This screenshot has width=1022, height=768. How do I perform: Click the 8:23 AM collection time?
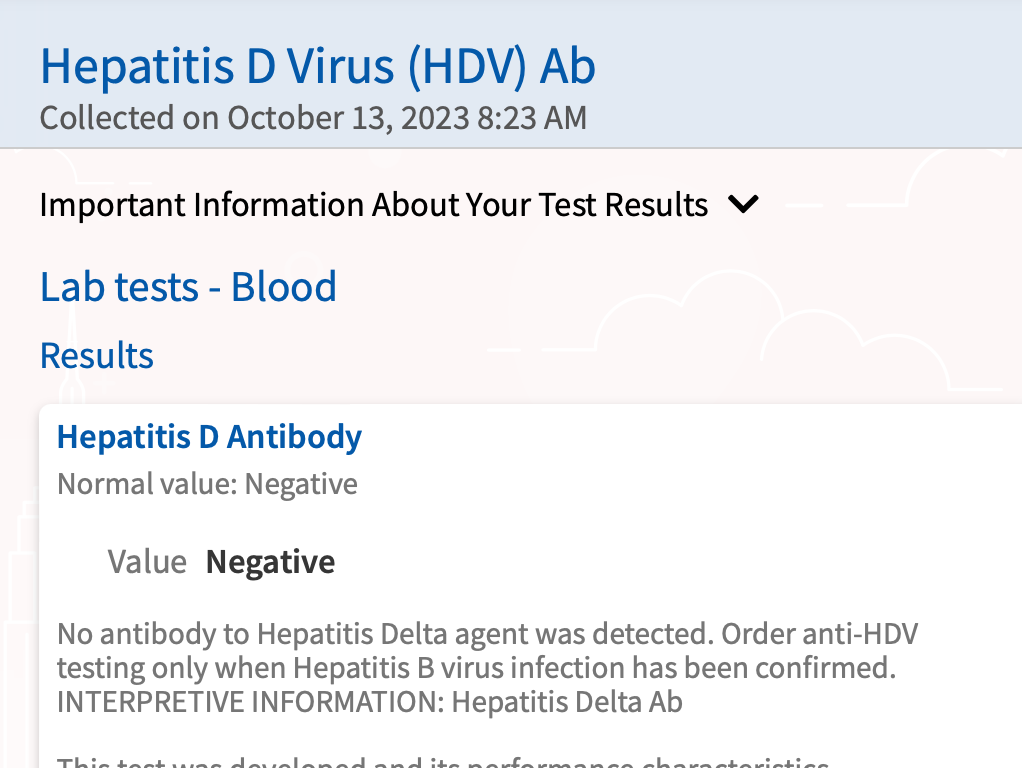pos(532,118)
